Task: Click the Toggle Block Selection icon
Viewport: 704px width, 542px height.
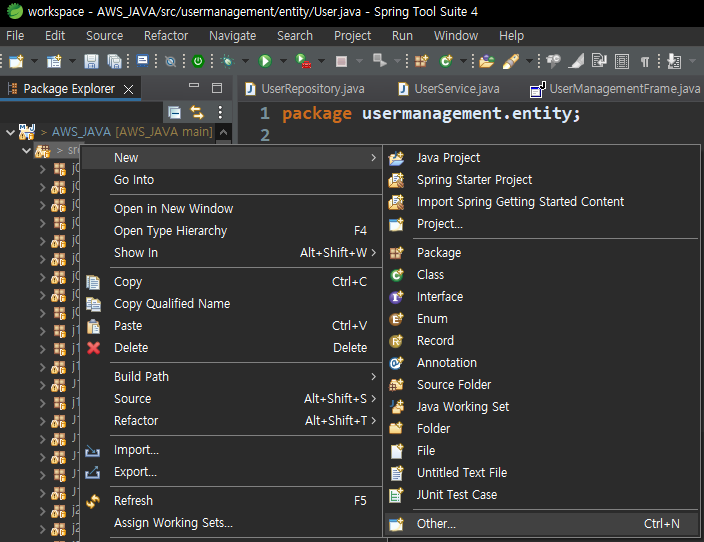Action: click(x=622, y=61)
